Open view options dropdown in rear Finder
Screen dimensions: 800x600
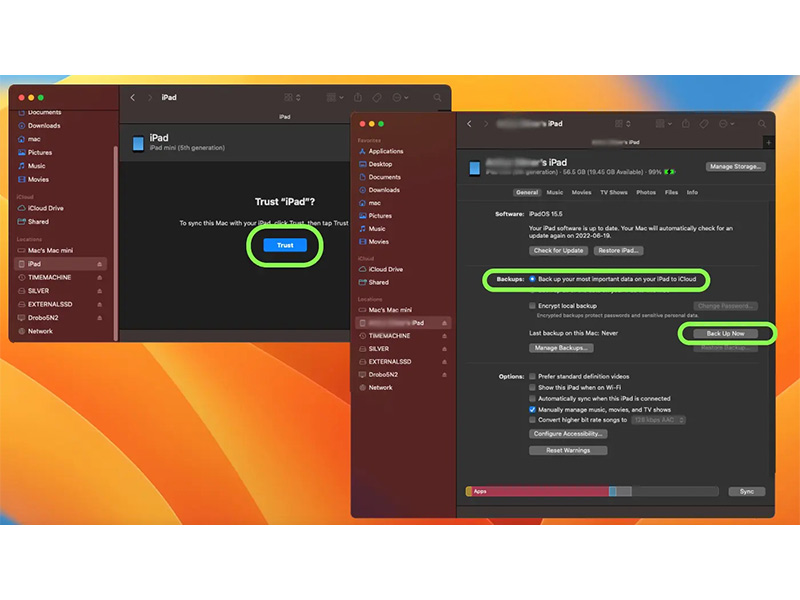pyautogui.click(x=292, y=97)
